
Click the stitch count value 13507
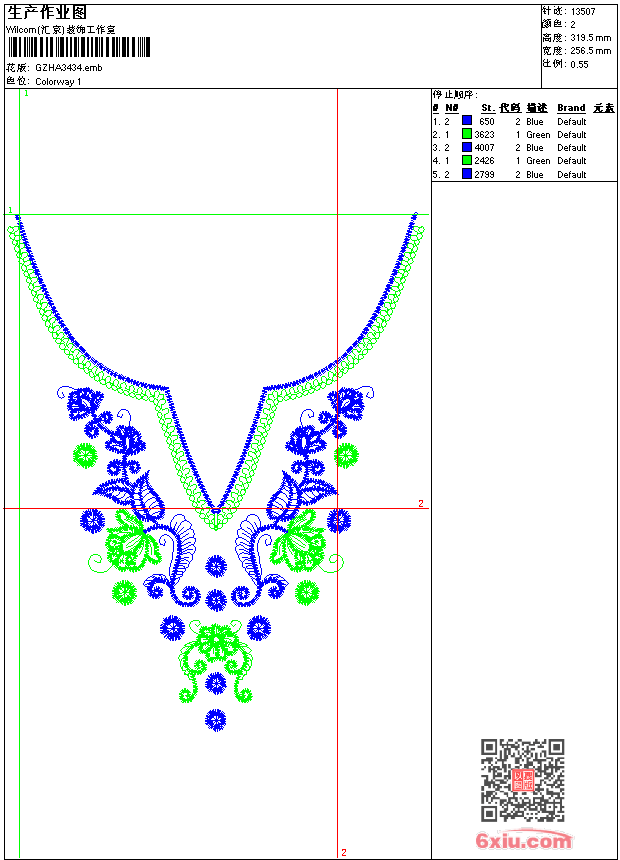[583, 12]
